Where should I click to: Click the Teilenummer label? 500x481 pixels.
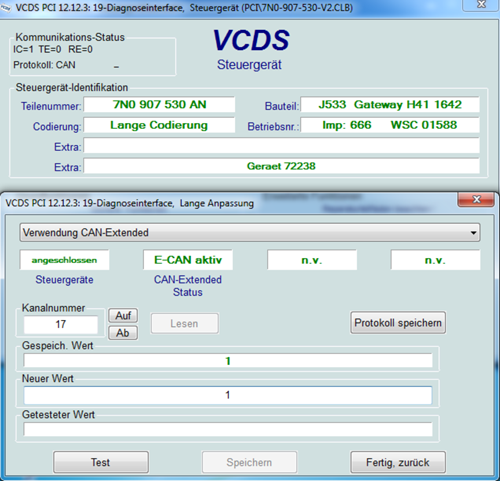pyautogui.click(x=51, y=106)
